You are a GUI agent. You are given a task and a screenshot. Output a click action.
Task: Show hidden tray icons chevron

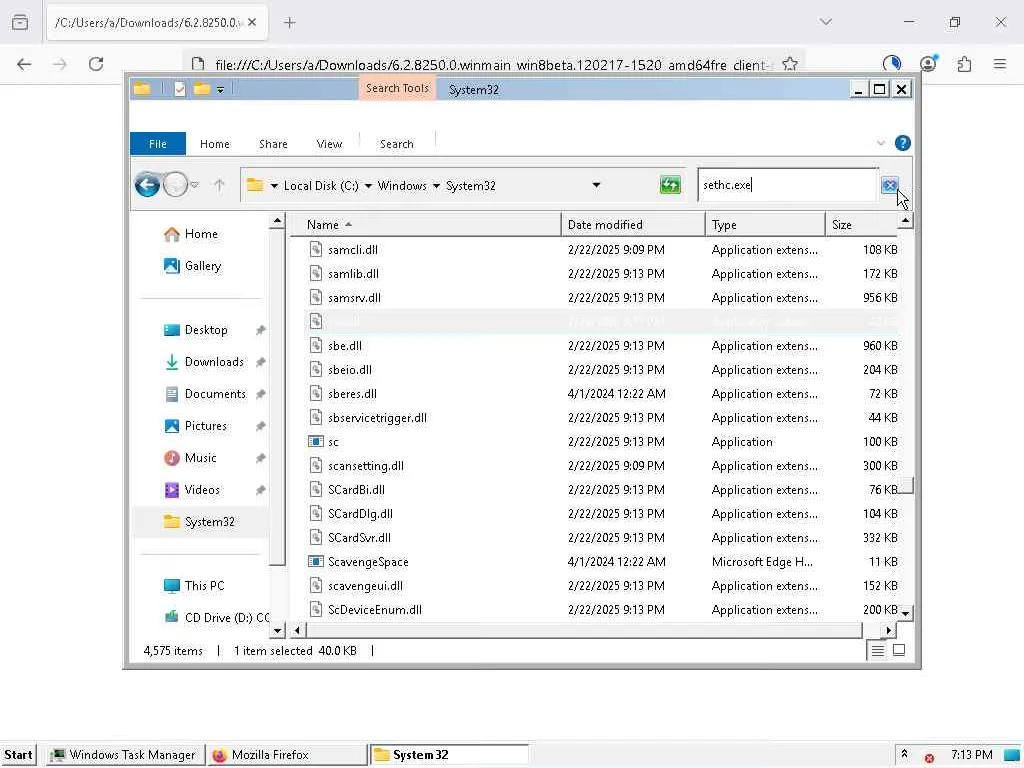click(904, 754)
